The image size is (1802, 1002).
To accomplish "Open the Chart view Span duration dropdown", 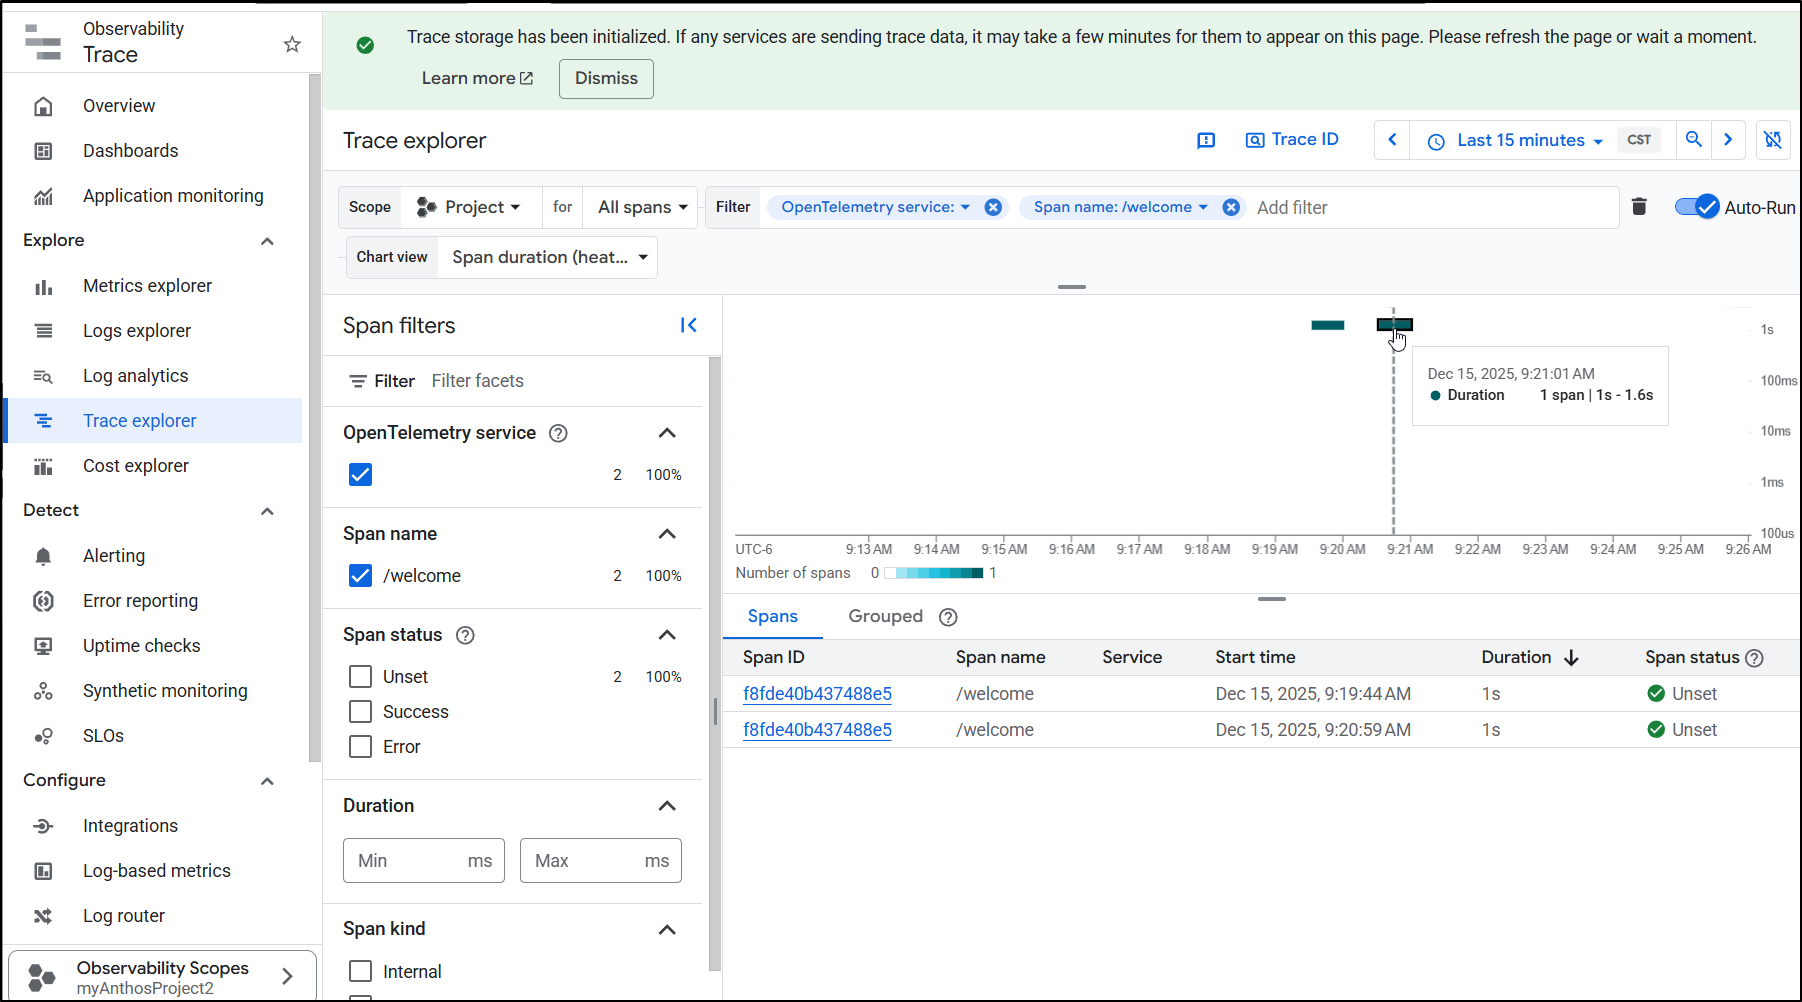I will 548,257.
